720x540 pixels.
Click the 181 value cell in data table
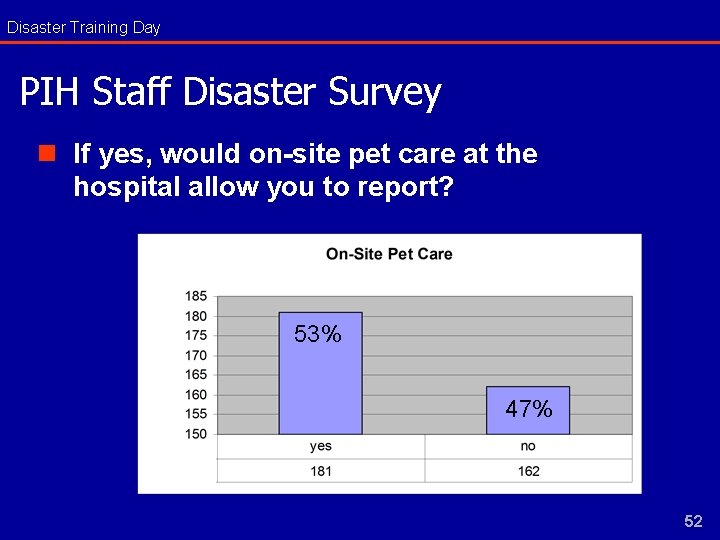[321, 471]
